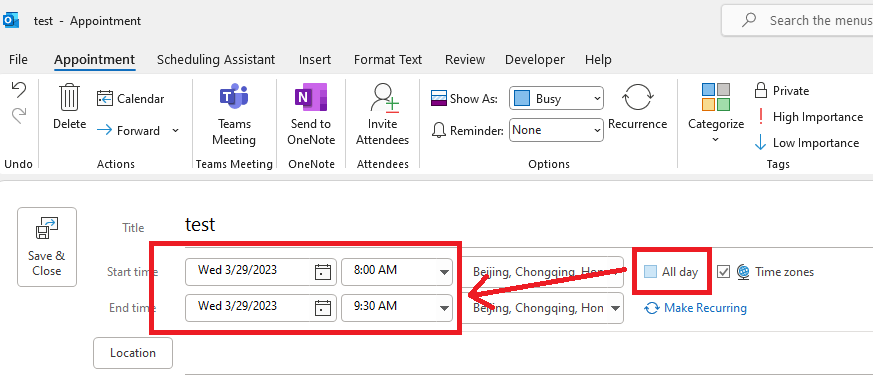Open the Reminder None dropdown

click(x=556, y=130)
